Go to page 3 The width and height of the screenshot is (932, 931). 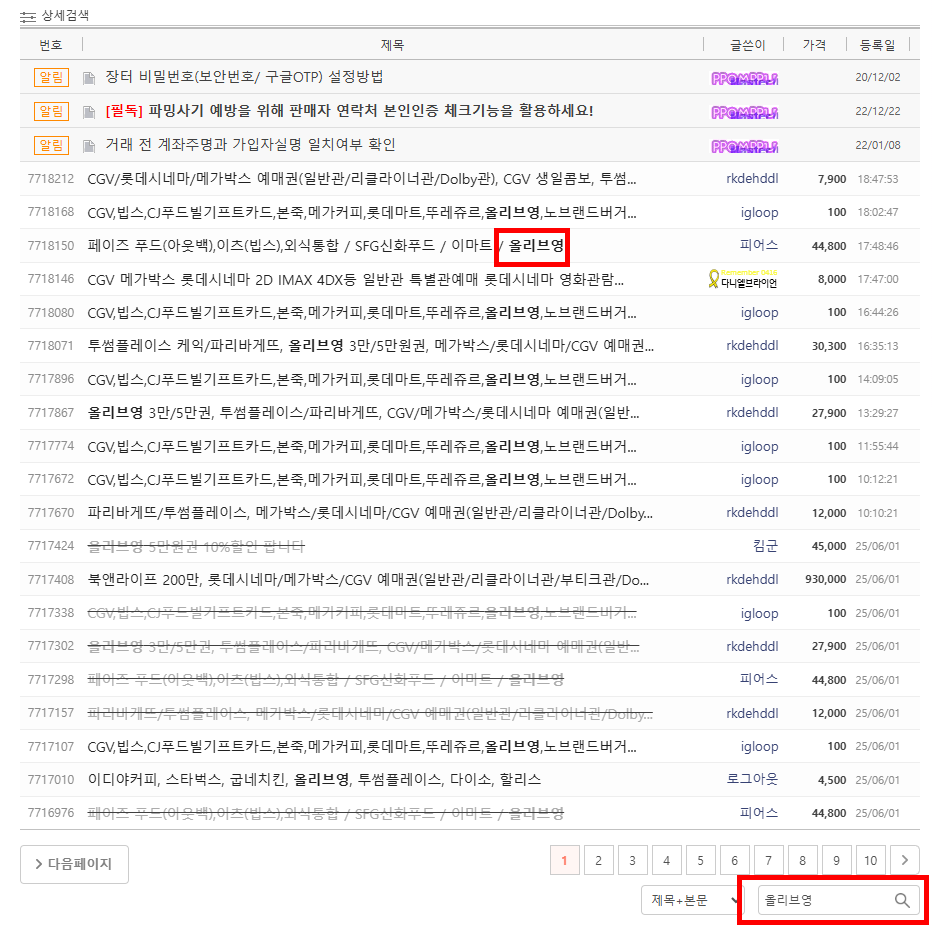tap(632, 860)
